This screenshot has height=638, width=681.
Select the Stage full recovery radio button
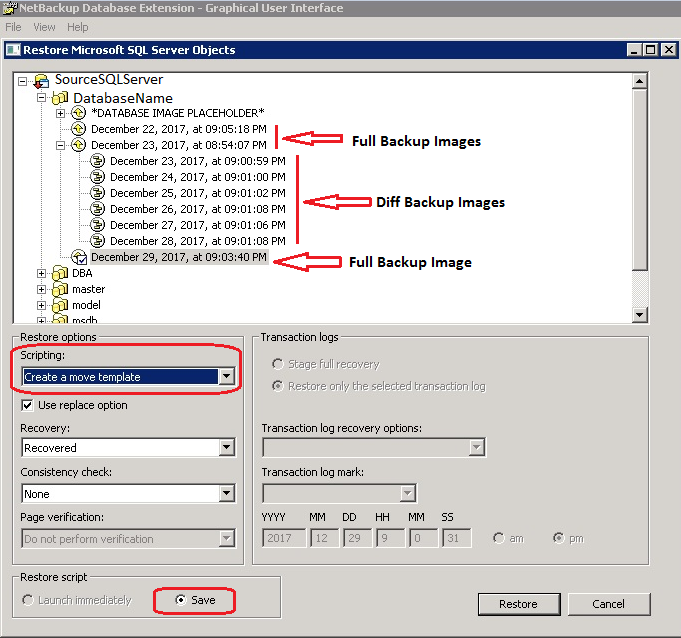278,364
